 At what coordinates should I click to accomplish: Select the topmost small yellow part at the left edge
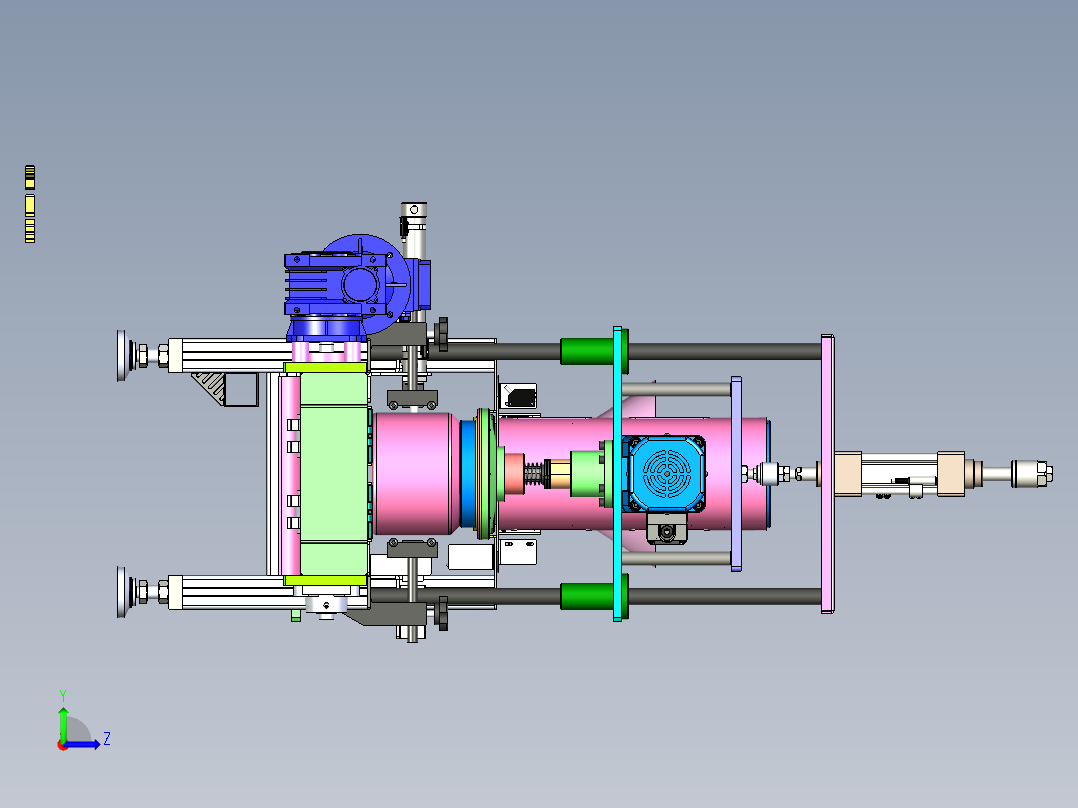pyautogui.click(x=30, y=177)
